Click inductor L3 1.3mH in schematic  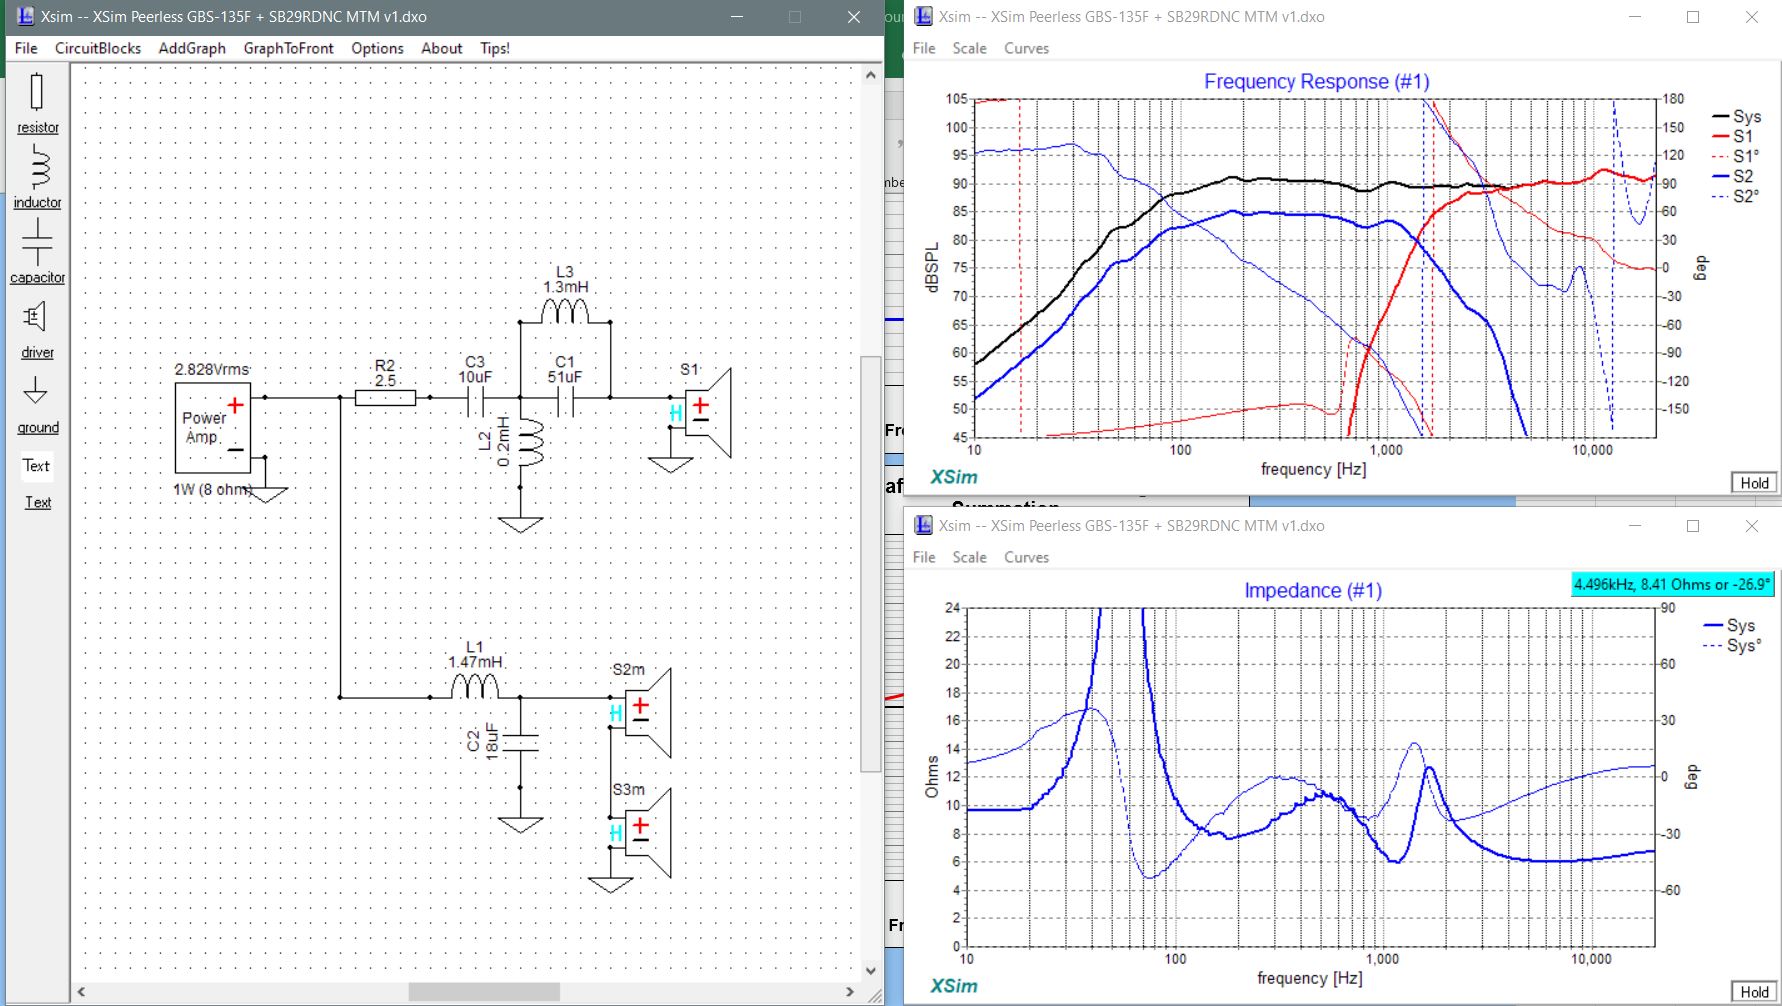point(565,311)
